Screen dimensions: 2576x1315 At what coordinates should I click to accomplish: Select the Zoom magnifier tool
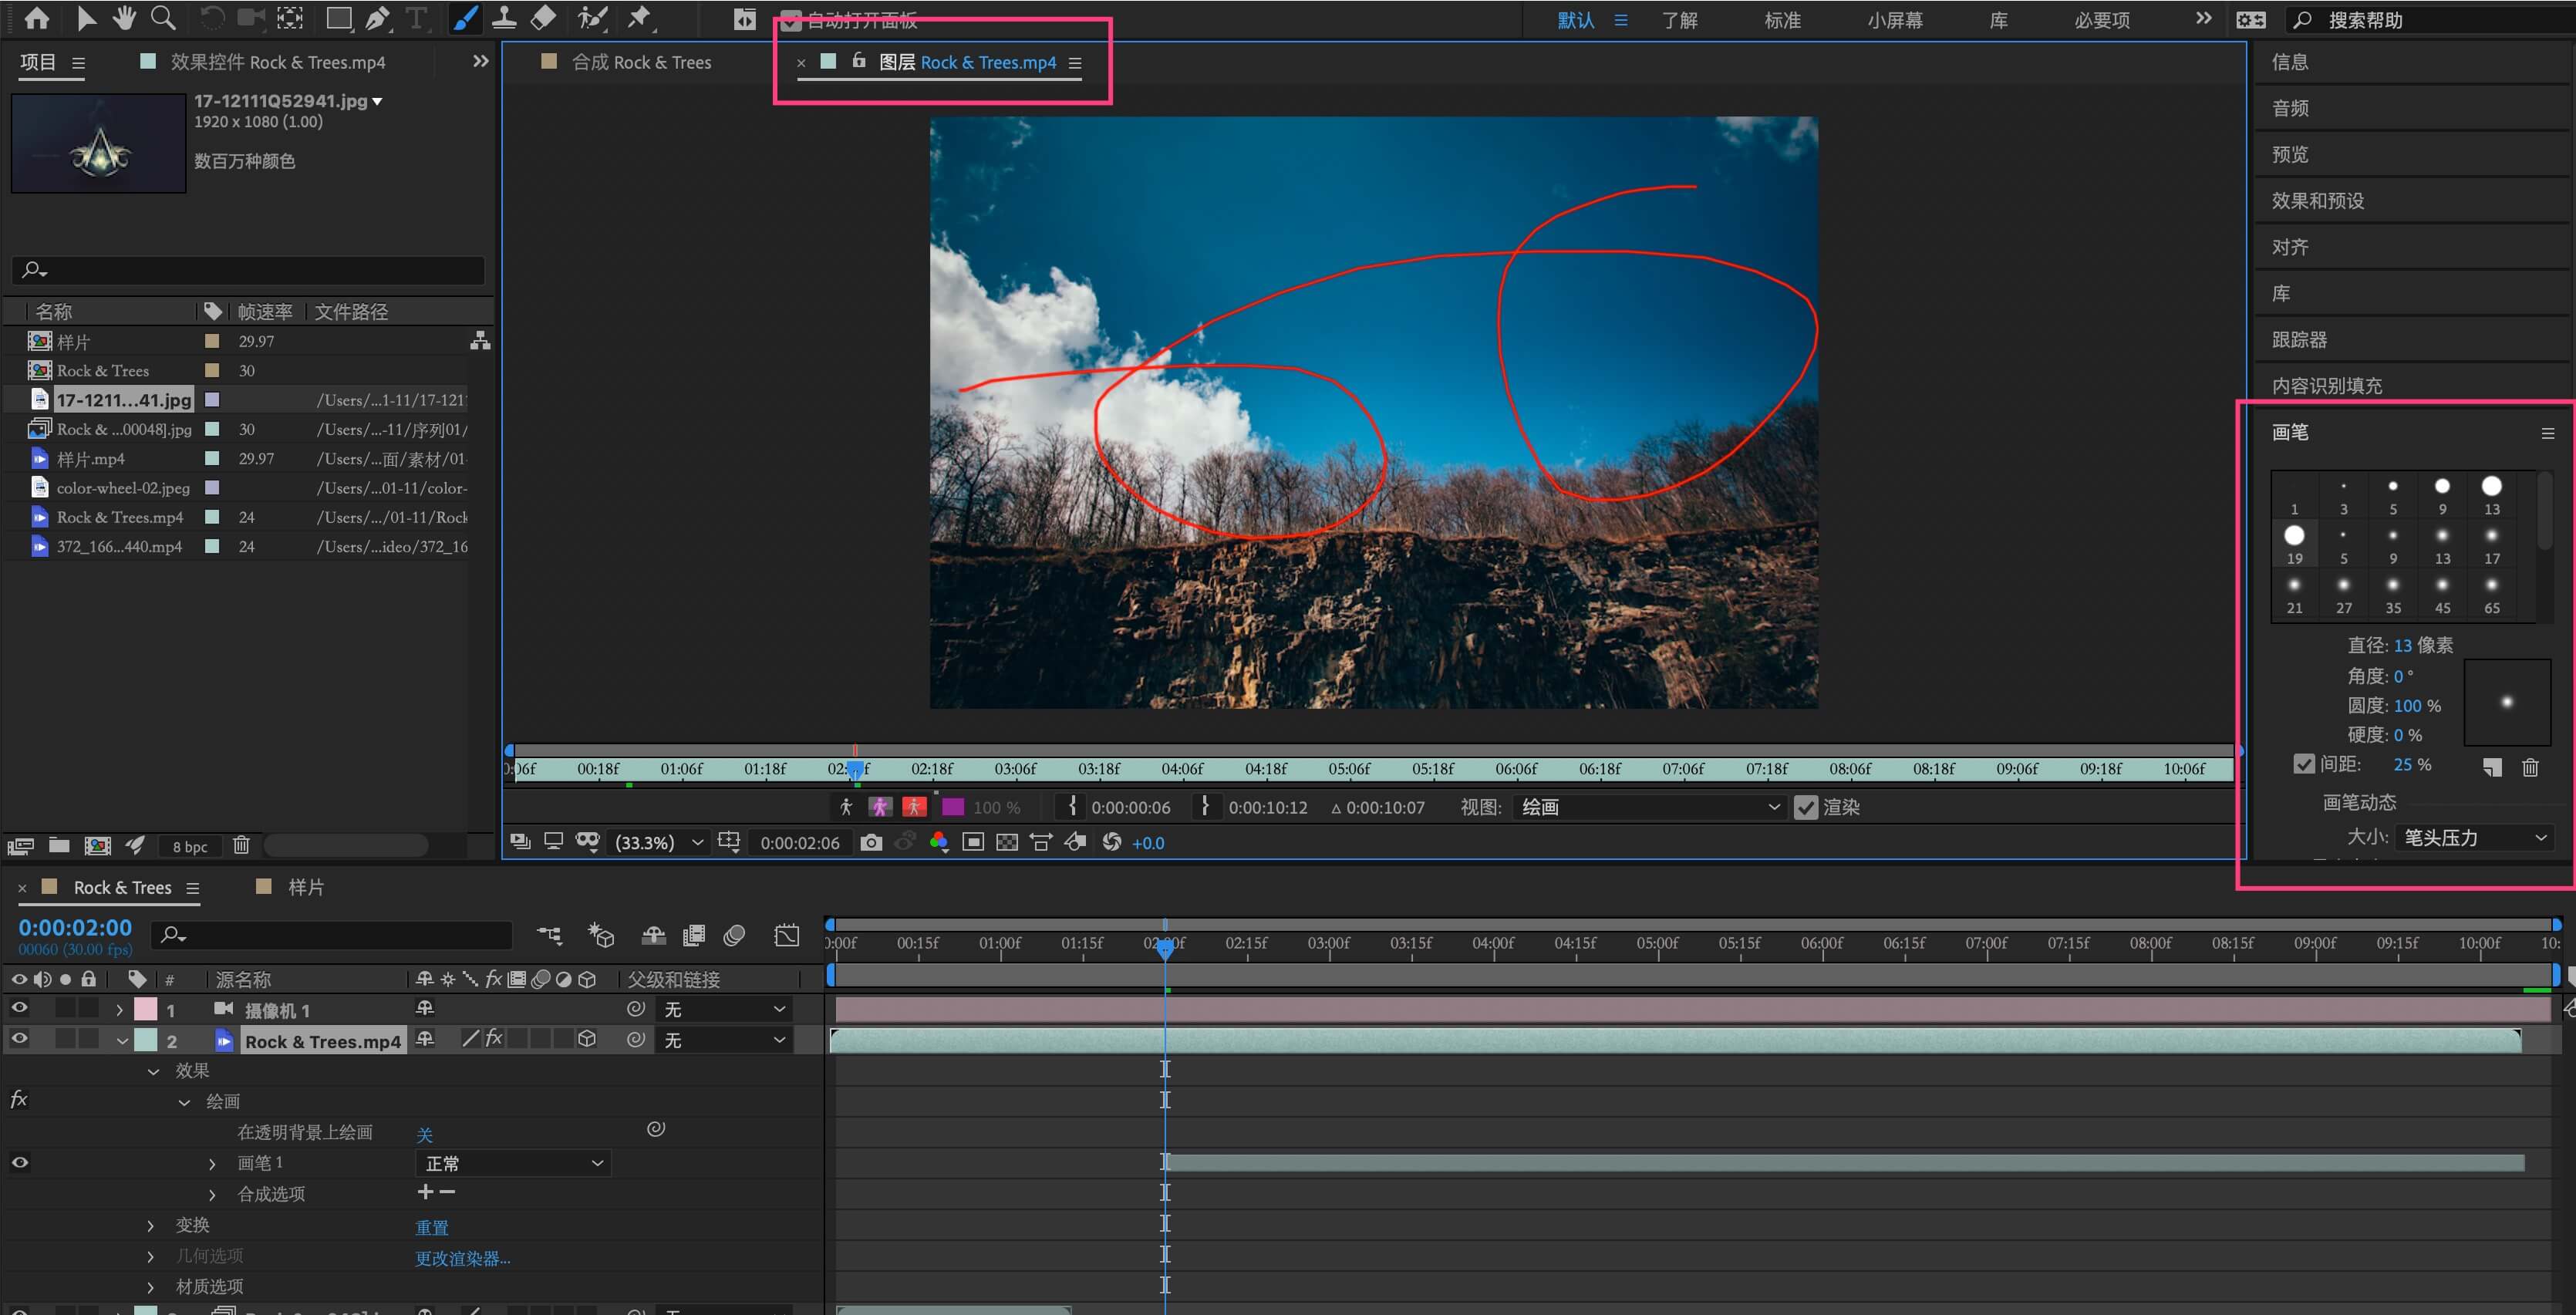pos(163,18)
